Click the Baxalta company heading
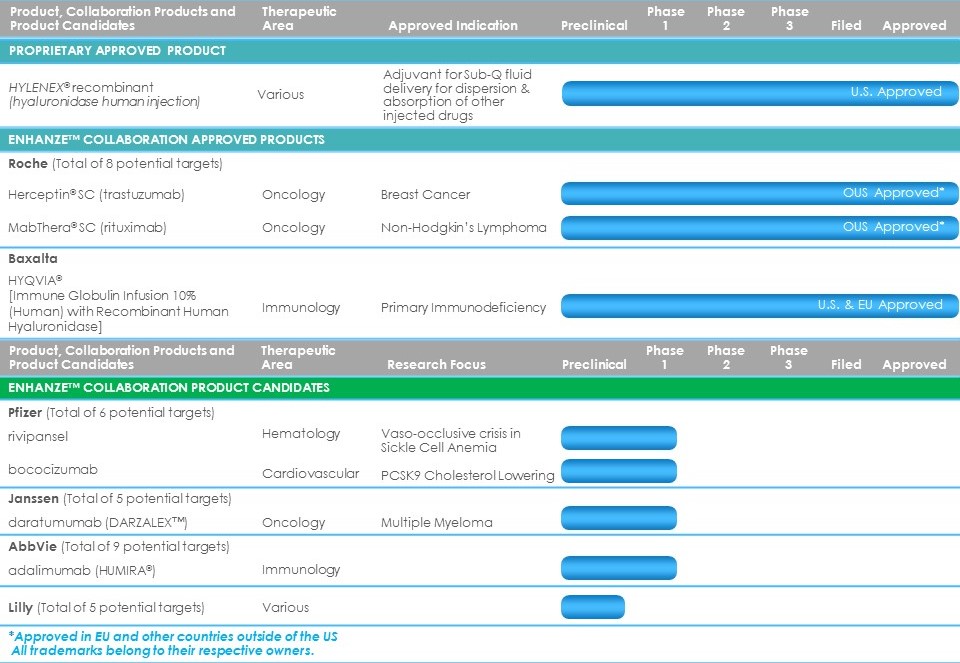Viewport: 960px width, 663px height. click(x=33, y=259)
